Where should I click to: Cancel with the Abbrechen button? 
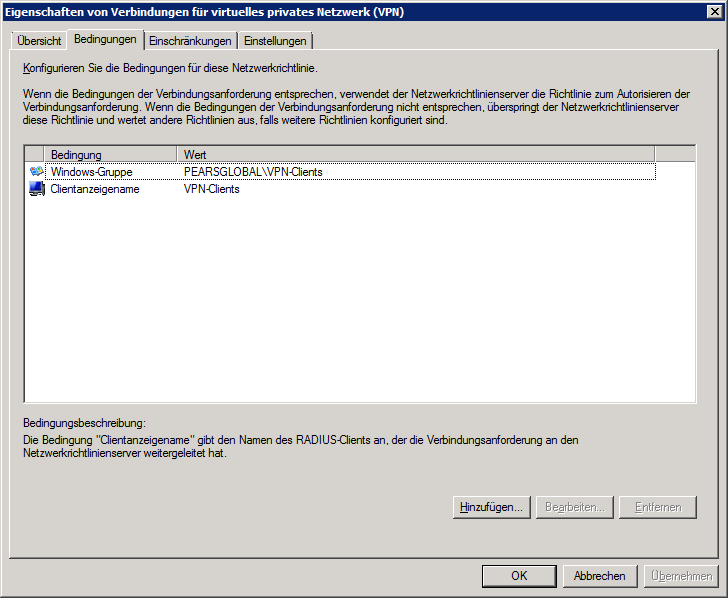pos(600,576)
